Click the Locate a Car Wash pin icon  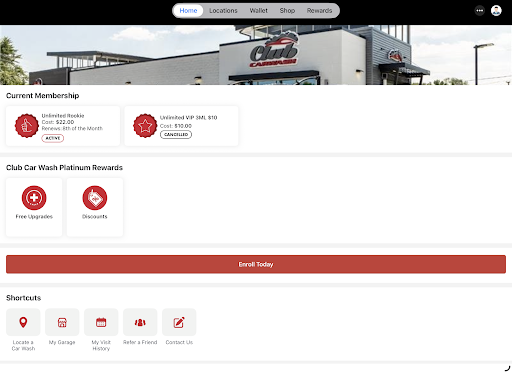(x=23, y=322)
